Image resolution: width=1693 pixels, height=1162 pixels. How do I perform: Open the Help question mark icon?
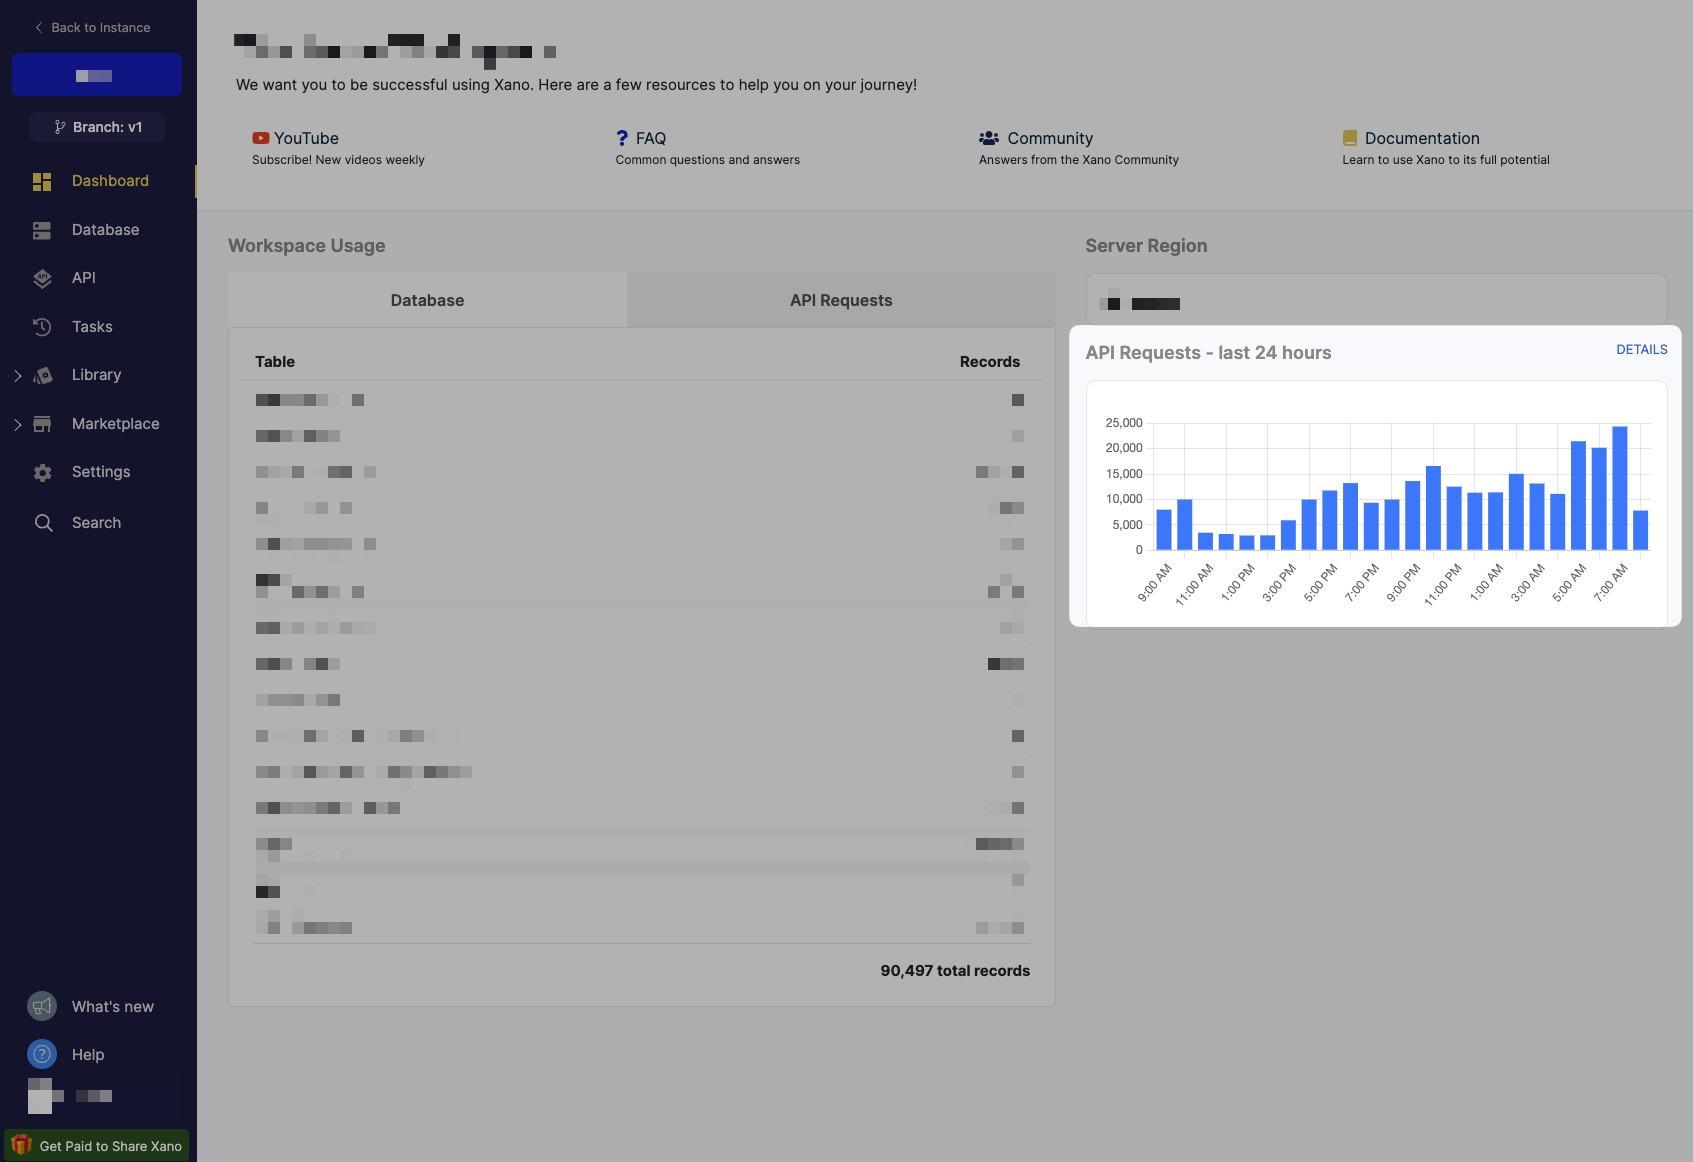point(42,1054)
